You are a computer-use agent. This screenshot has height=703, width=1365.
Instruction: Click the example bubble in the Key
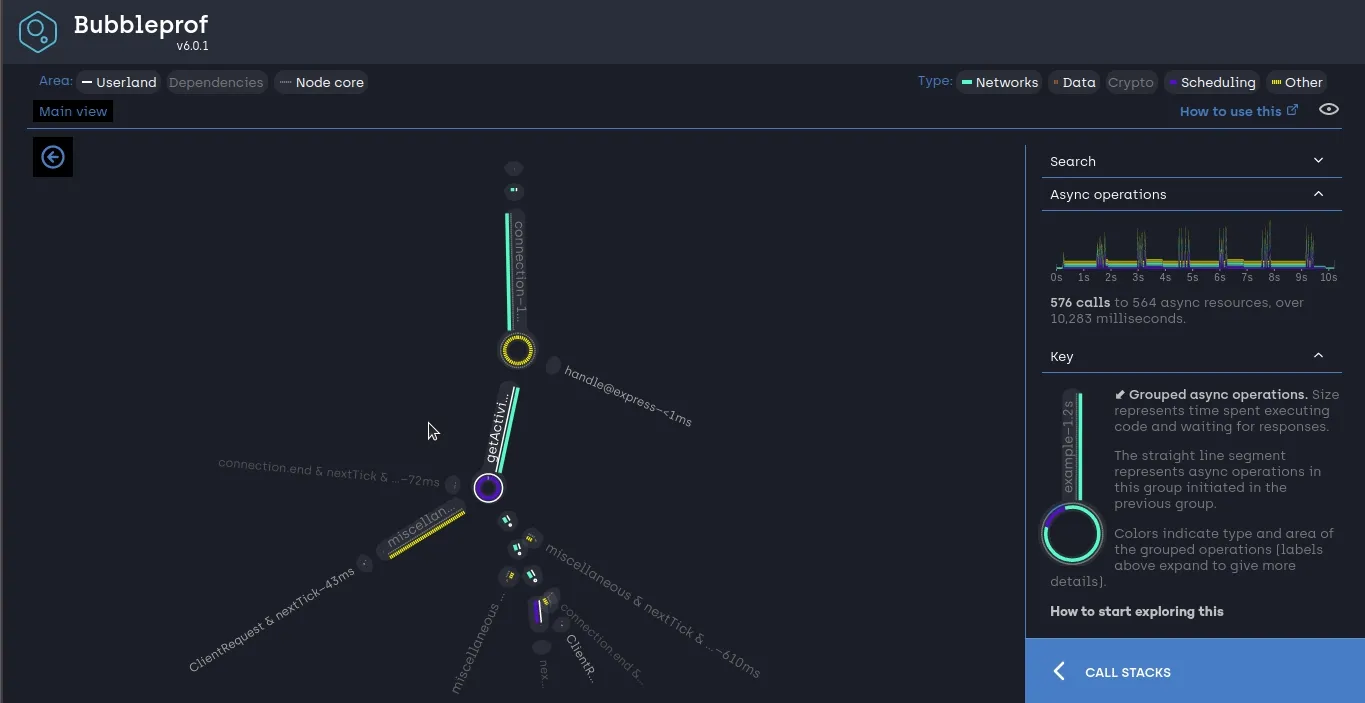click(1072, 534)
